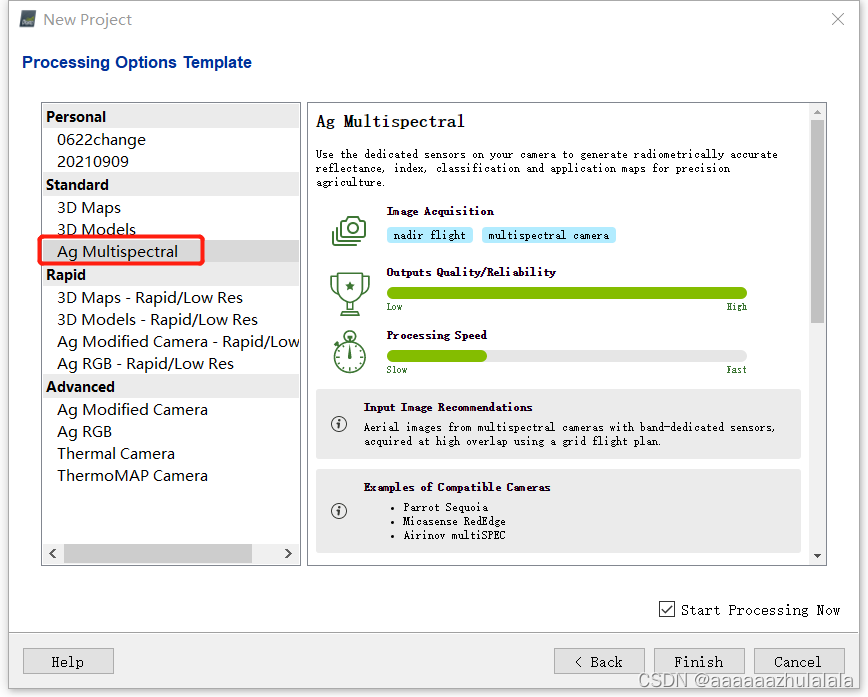Image resolution: width=868 pixels, height=697 pixels.
Task: Open the Help button
Action: click(x=68, y=661)
